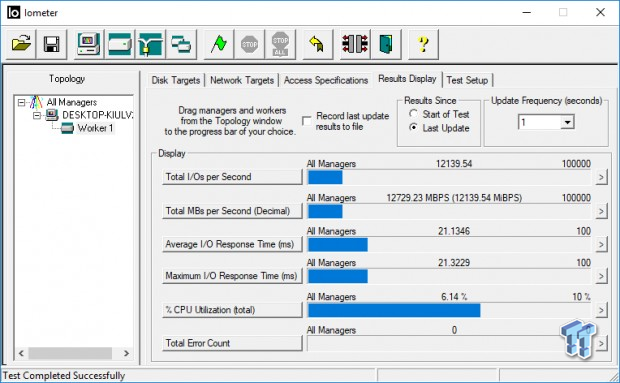Open Update Frequency dropdown
The image size is (620, 383).
pos(567,122)
